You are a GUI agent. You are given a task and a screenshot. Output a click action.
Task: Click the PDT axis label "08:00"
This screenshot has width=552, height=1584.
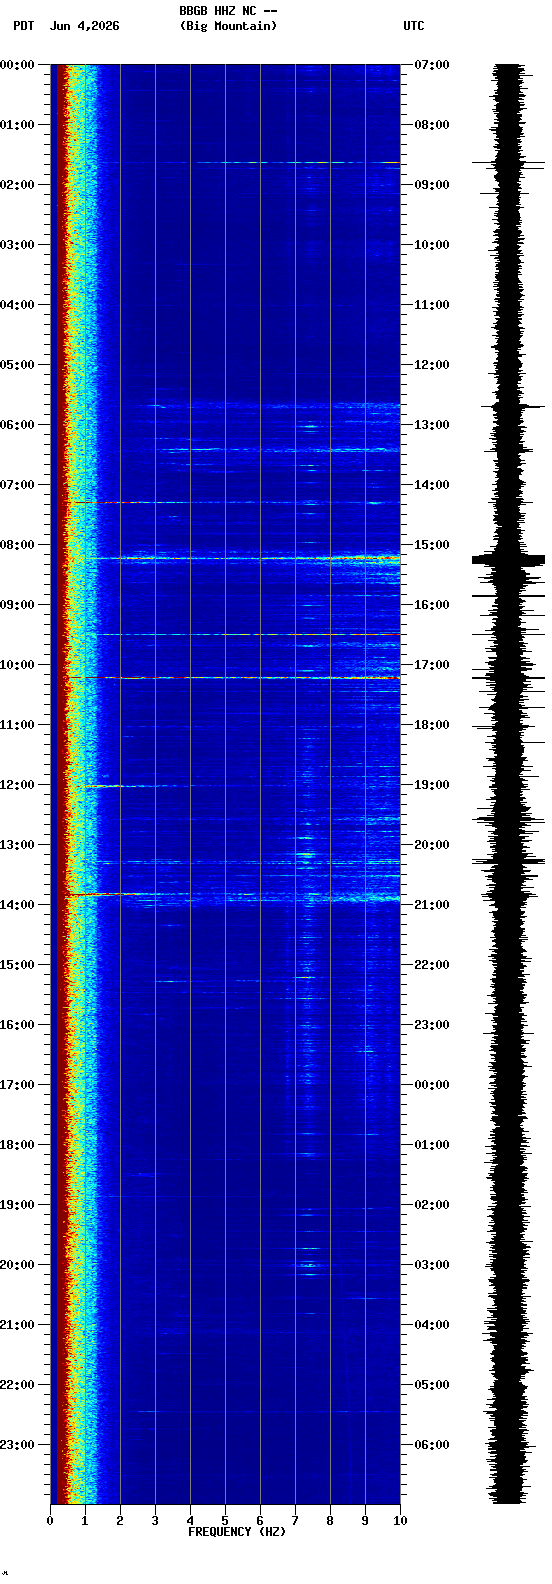(x=17, y=545)
